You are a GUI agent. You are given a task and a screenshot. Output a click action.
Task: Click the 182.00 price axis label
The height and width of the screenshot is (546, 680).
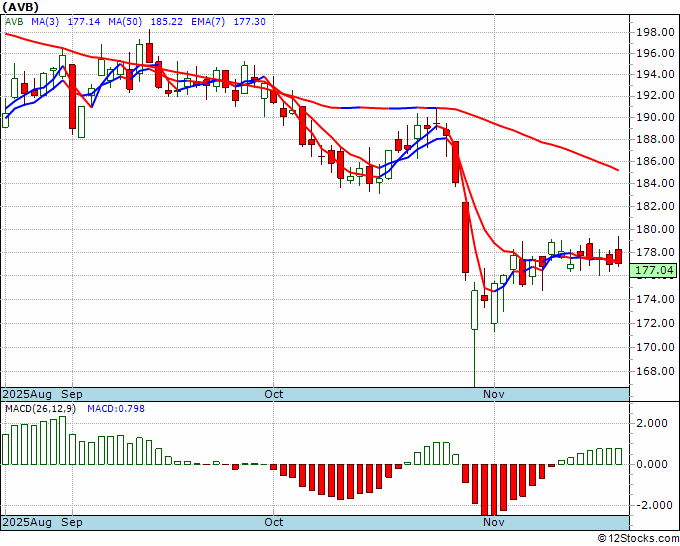tap(655, 206)
